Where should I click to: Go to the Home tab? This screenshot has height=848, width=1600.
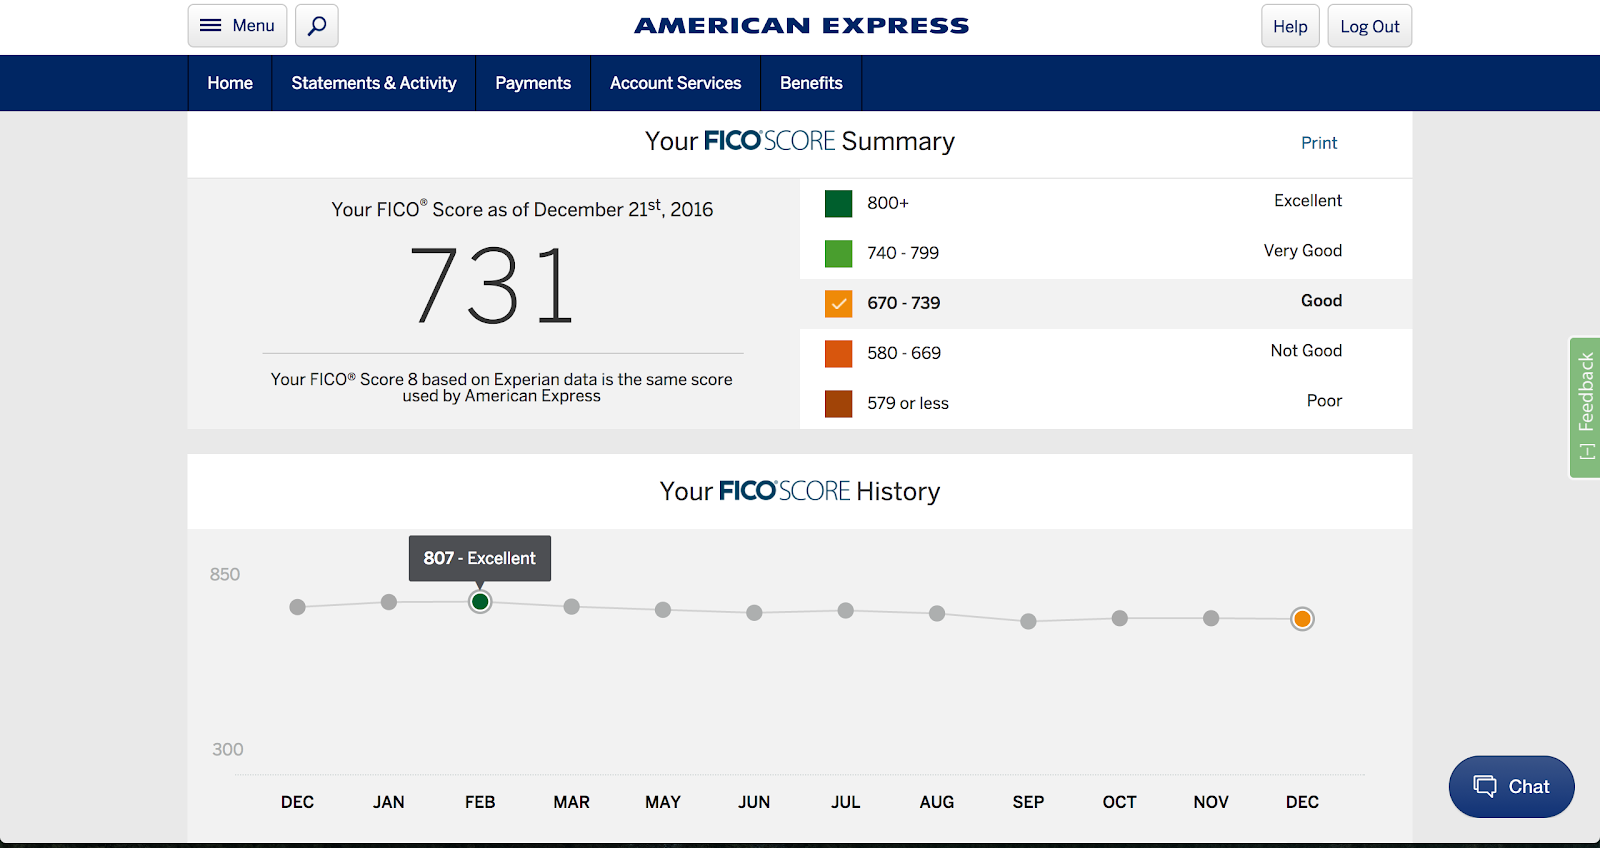point(230,83)
